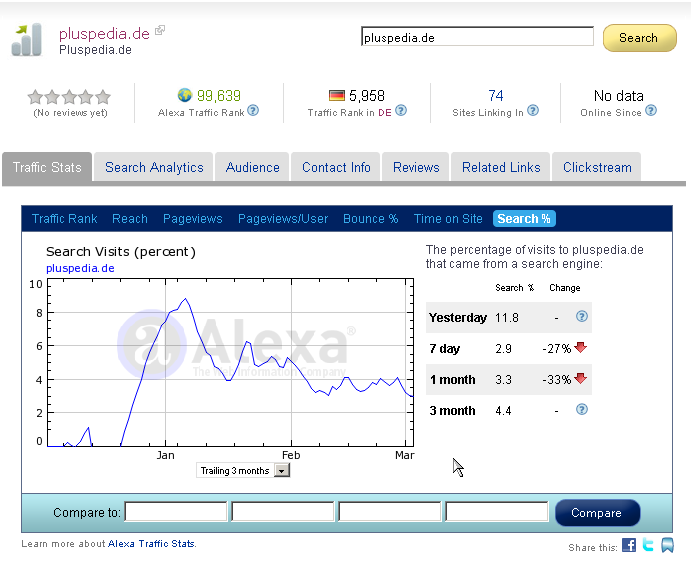Click help icon next to Traffic Rank in DE
Viewport: 691px width, 564px height.
tap(401, 110)
